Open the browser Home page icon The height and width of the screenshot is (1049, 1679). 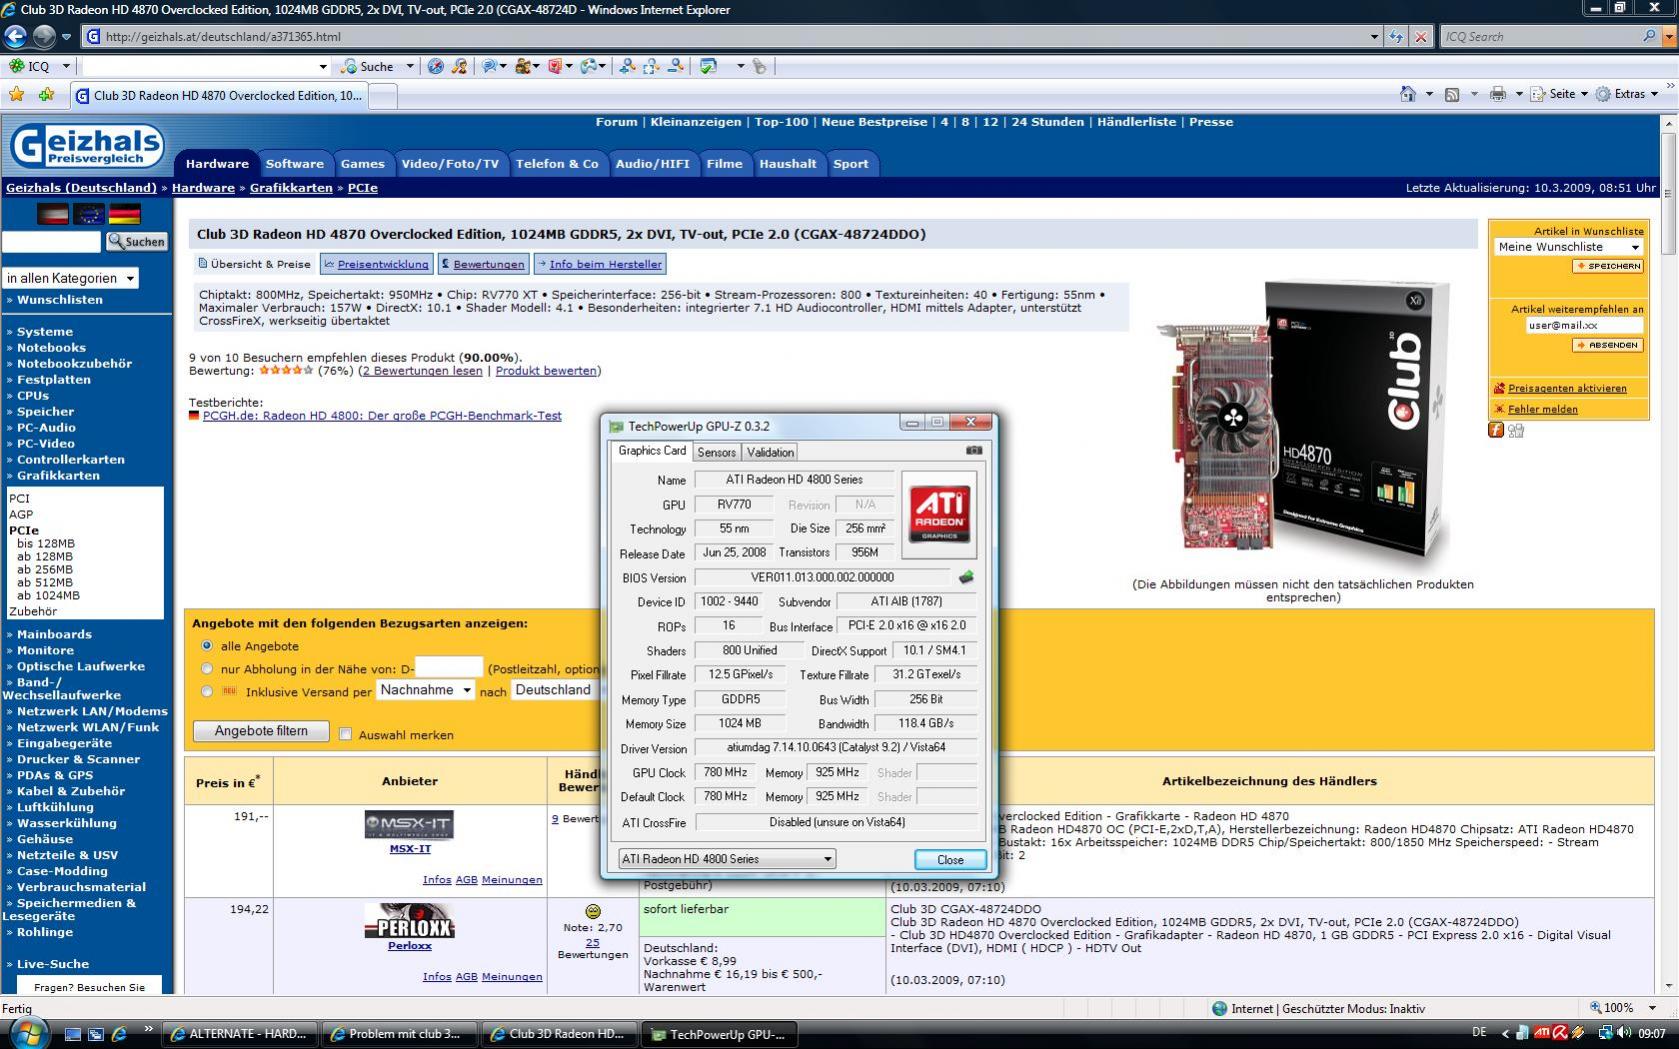click(1408, 94)
